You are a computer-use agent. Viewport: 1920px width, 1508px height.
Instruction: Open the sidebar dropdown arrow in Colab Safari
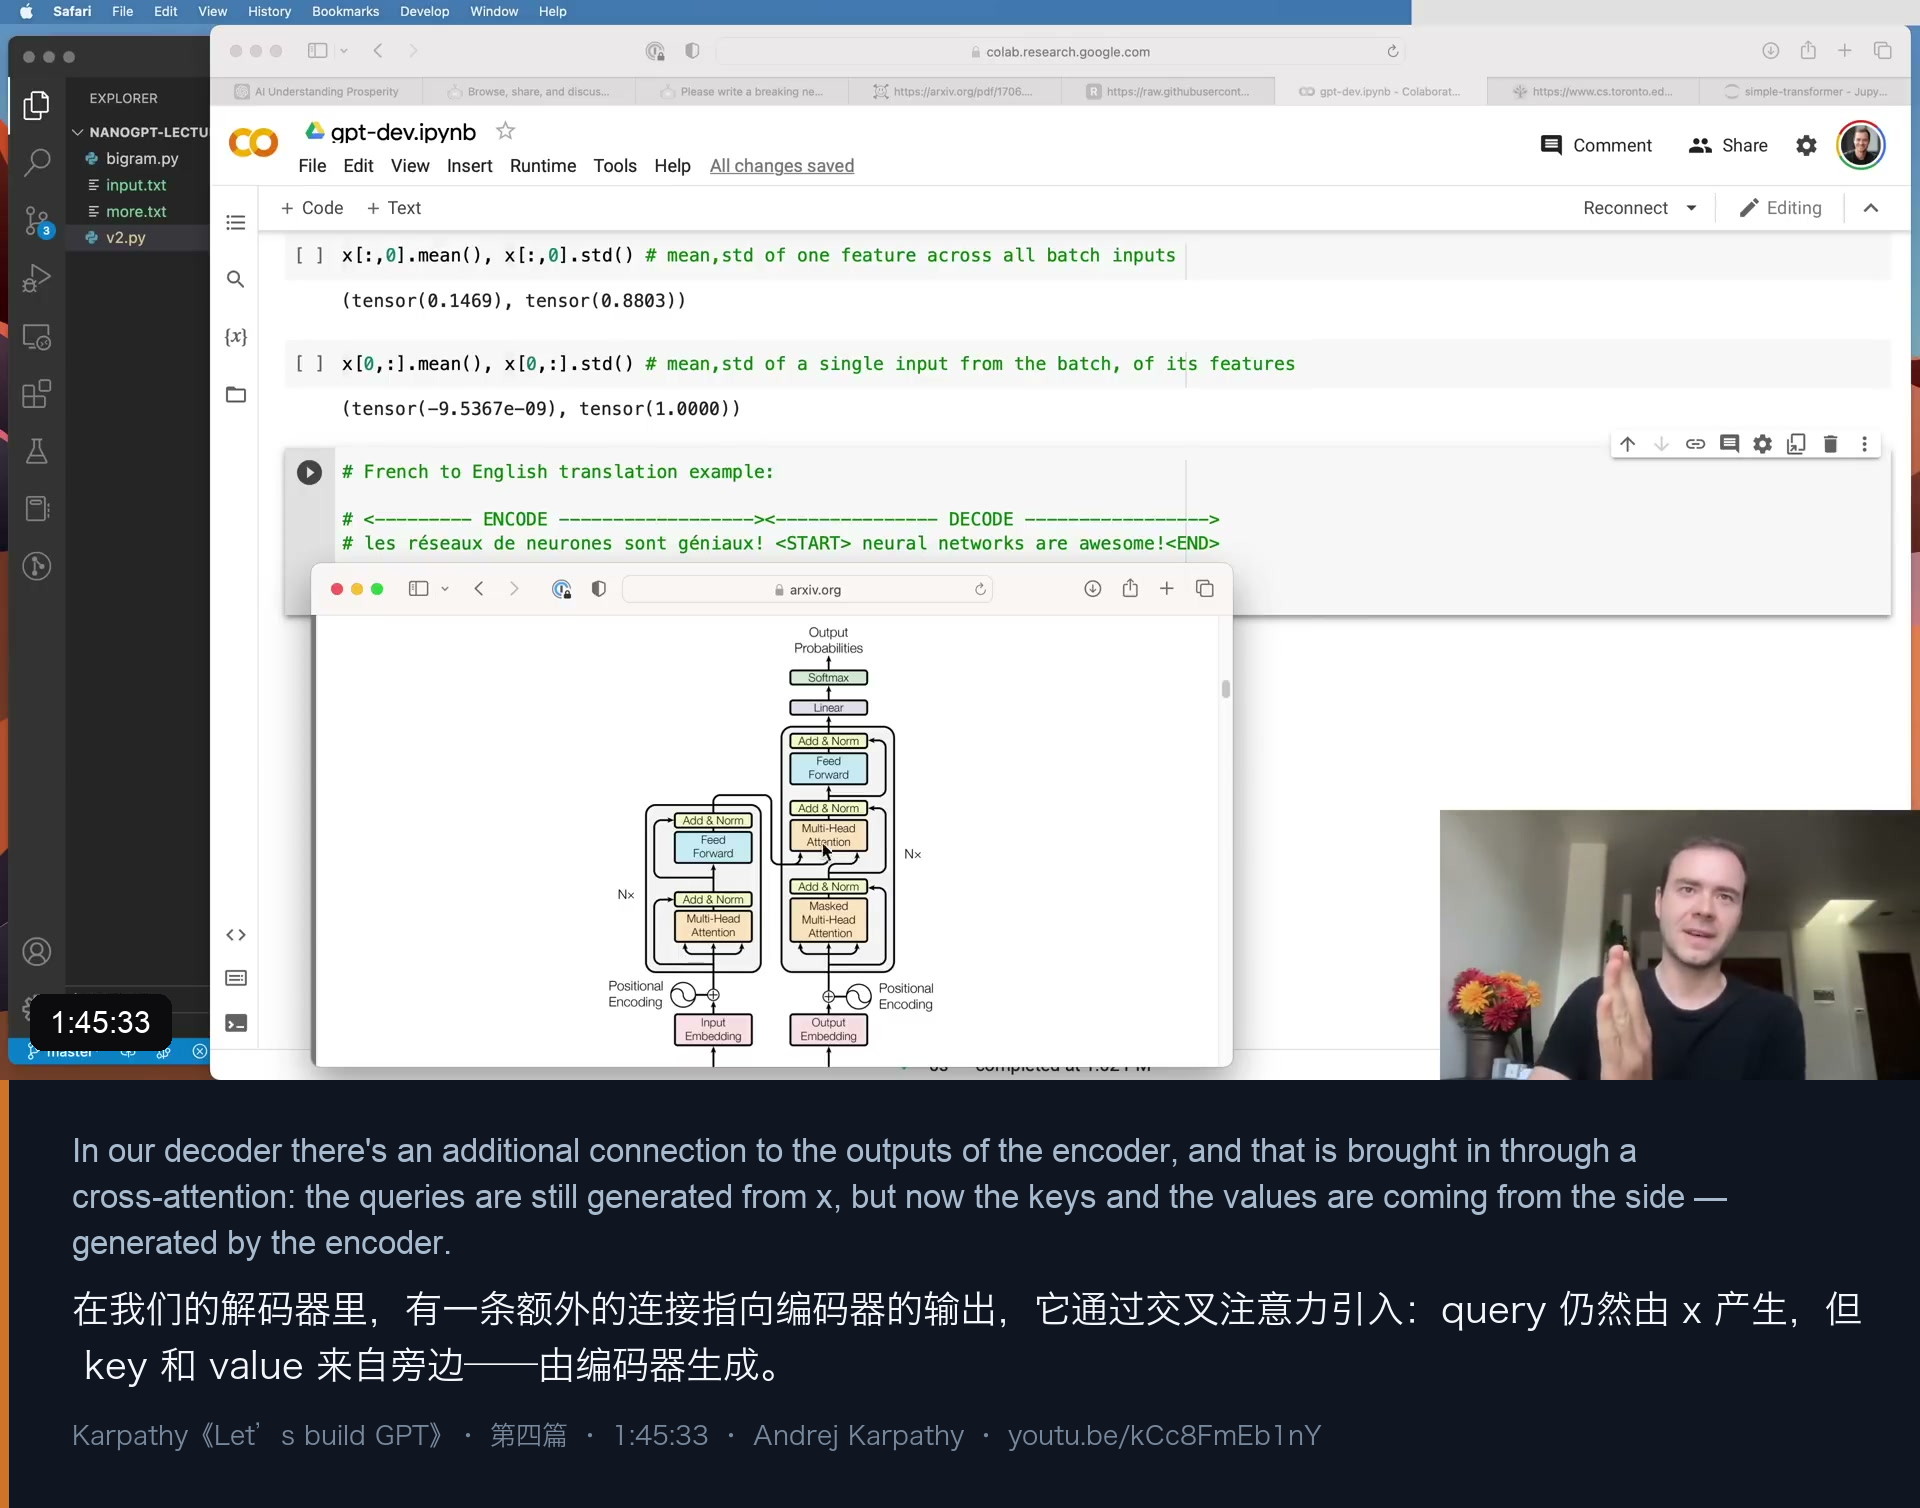344,50
